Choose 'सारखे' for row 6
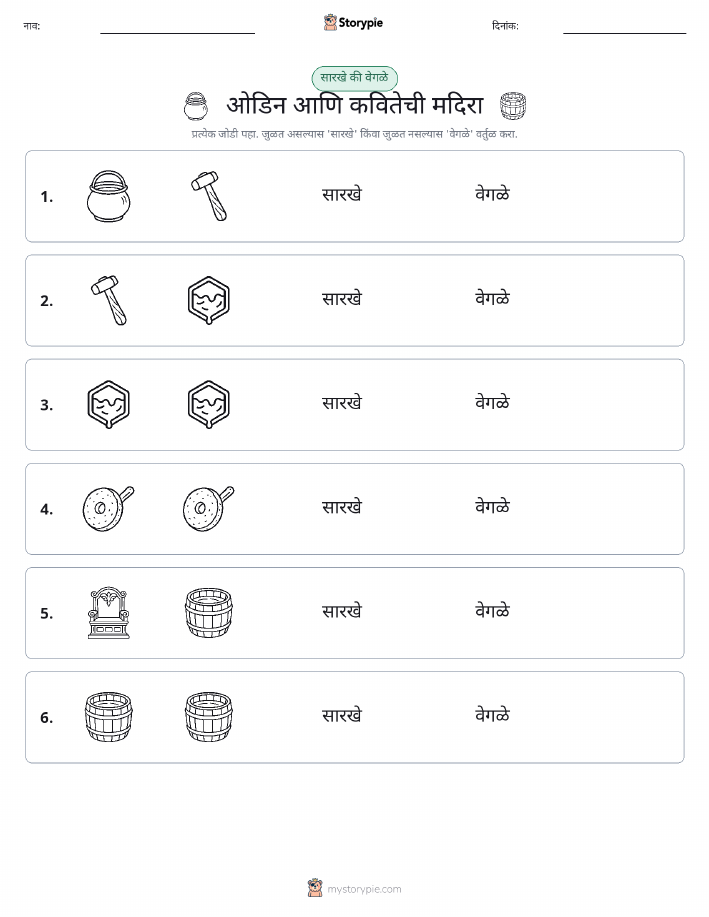Image resolution: width=709 pixels, height=917 pixels. [x=342, y=715]
